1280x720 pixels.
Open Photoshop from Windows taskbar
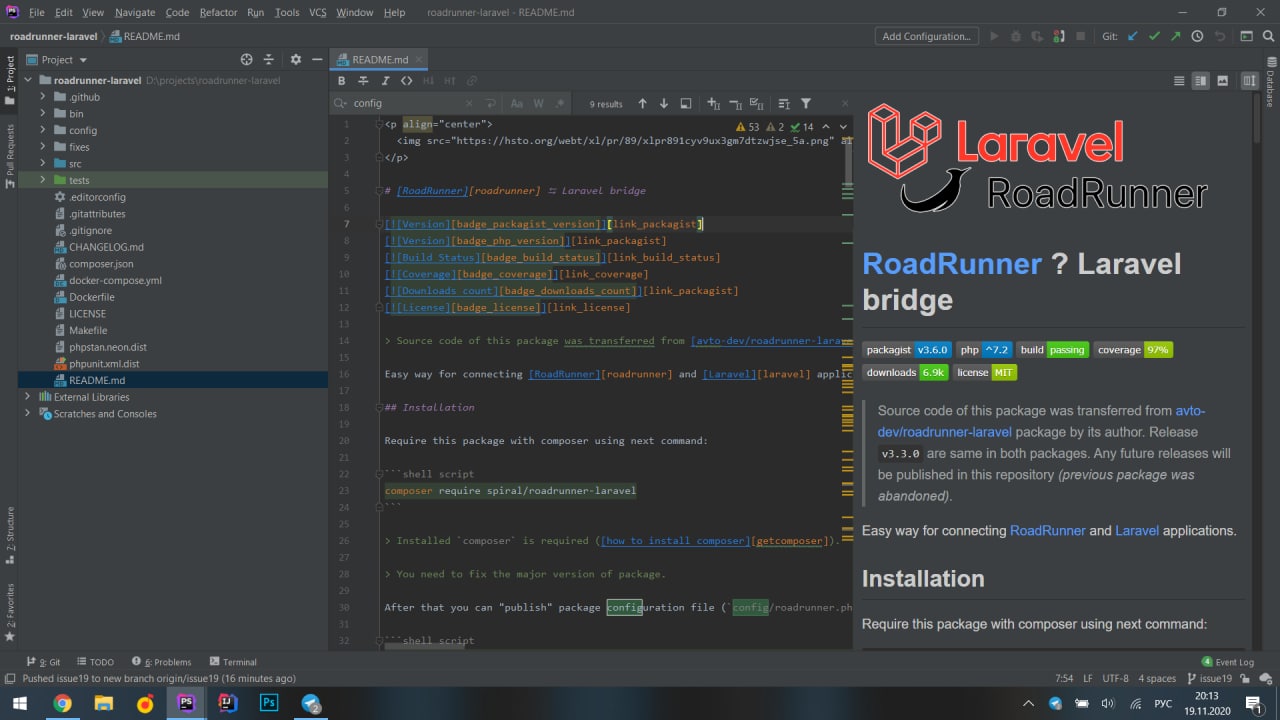[269, 703]
